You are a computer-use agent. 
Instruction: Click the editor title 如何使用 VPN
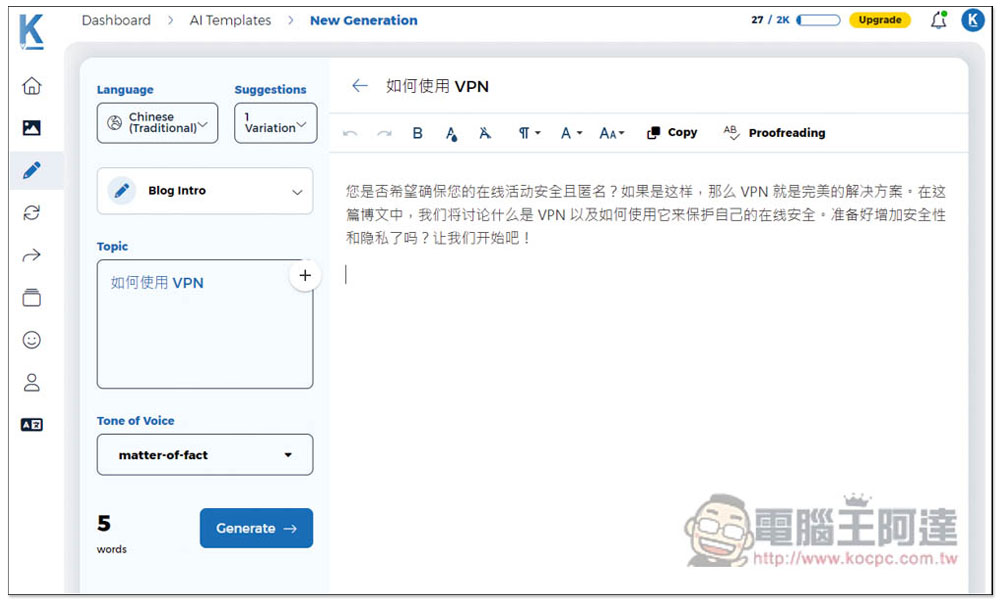coord(437,86)
